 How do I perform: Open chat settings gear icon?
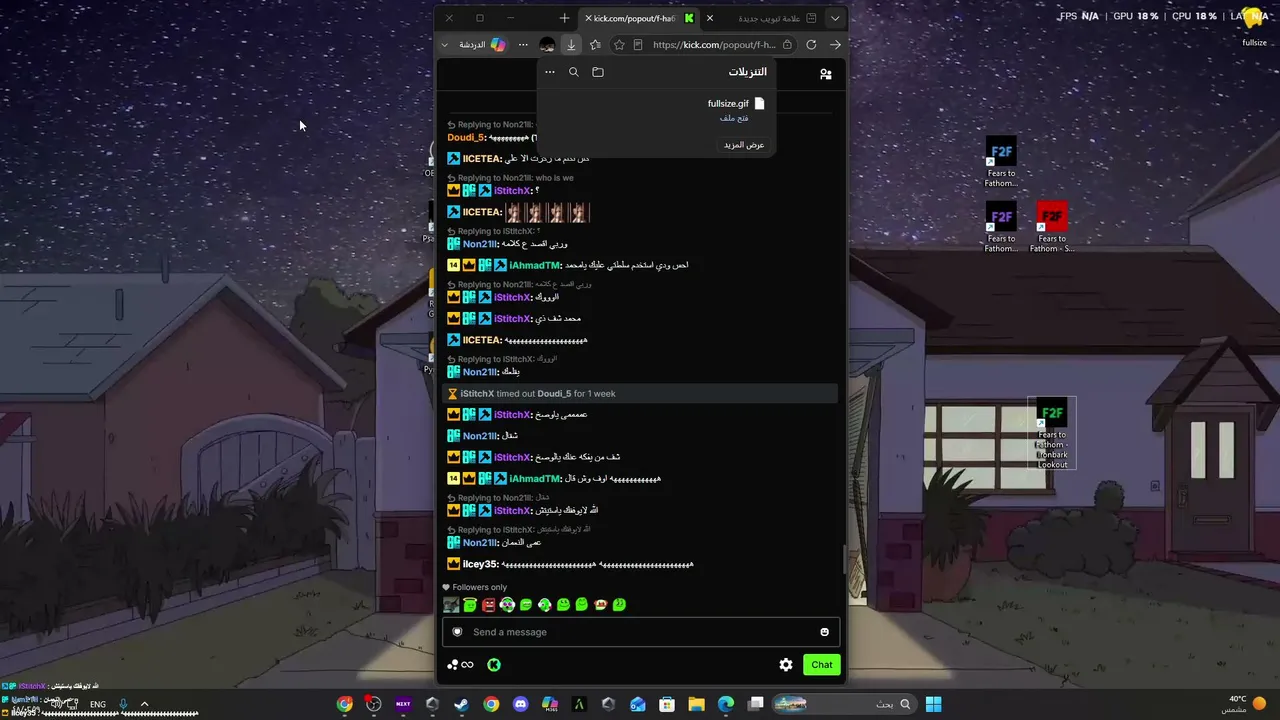click(786, 665)
